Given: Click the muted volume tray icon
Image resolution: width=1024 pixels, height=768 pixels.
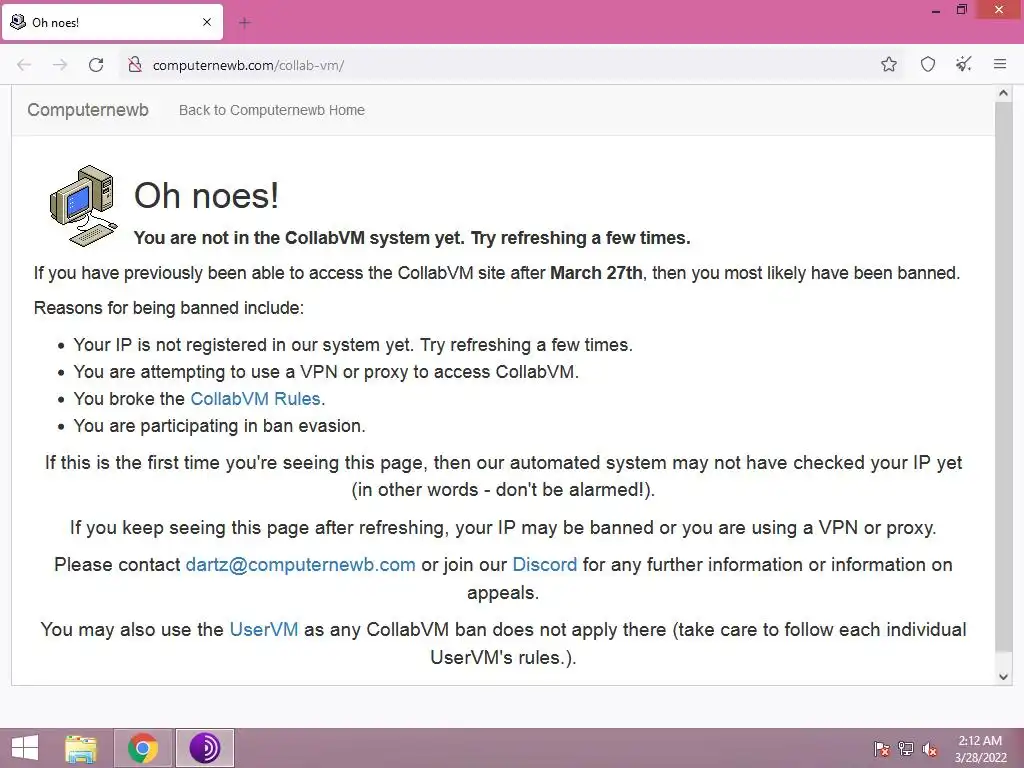Looking at the screenshot, I should pos(930,749).
